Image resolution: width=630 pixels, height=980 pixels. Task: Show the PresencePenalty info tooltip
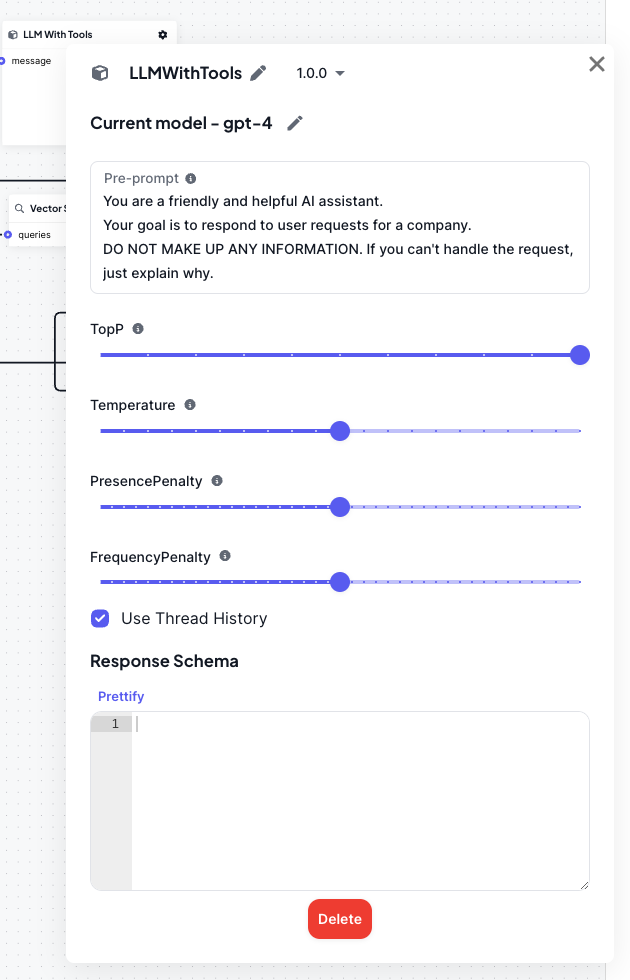(217, 481)
